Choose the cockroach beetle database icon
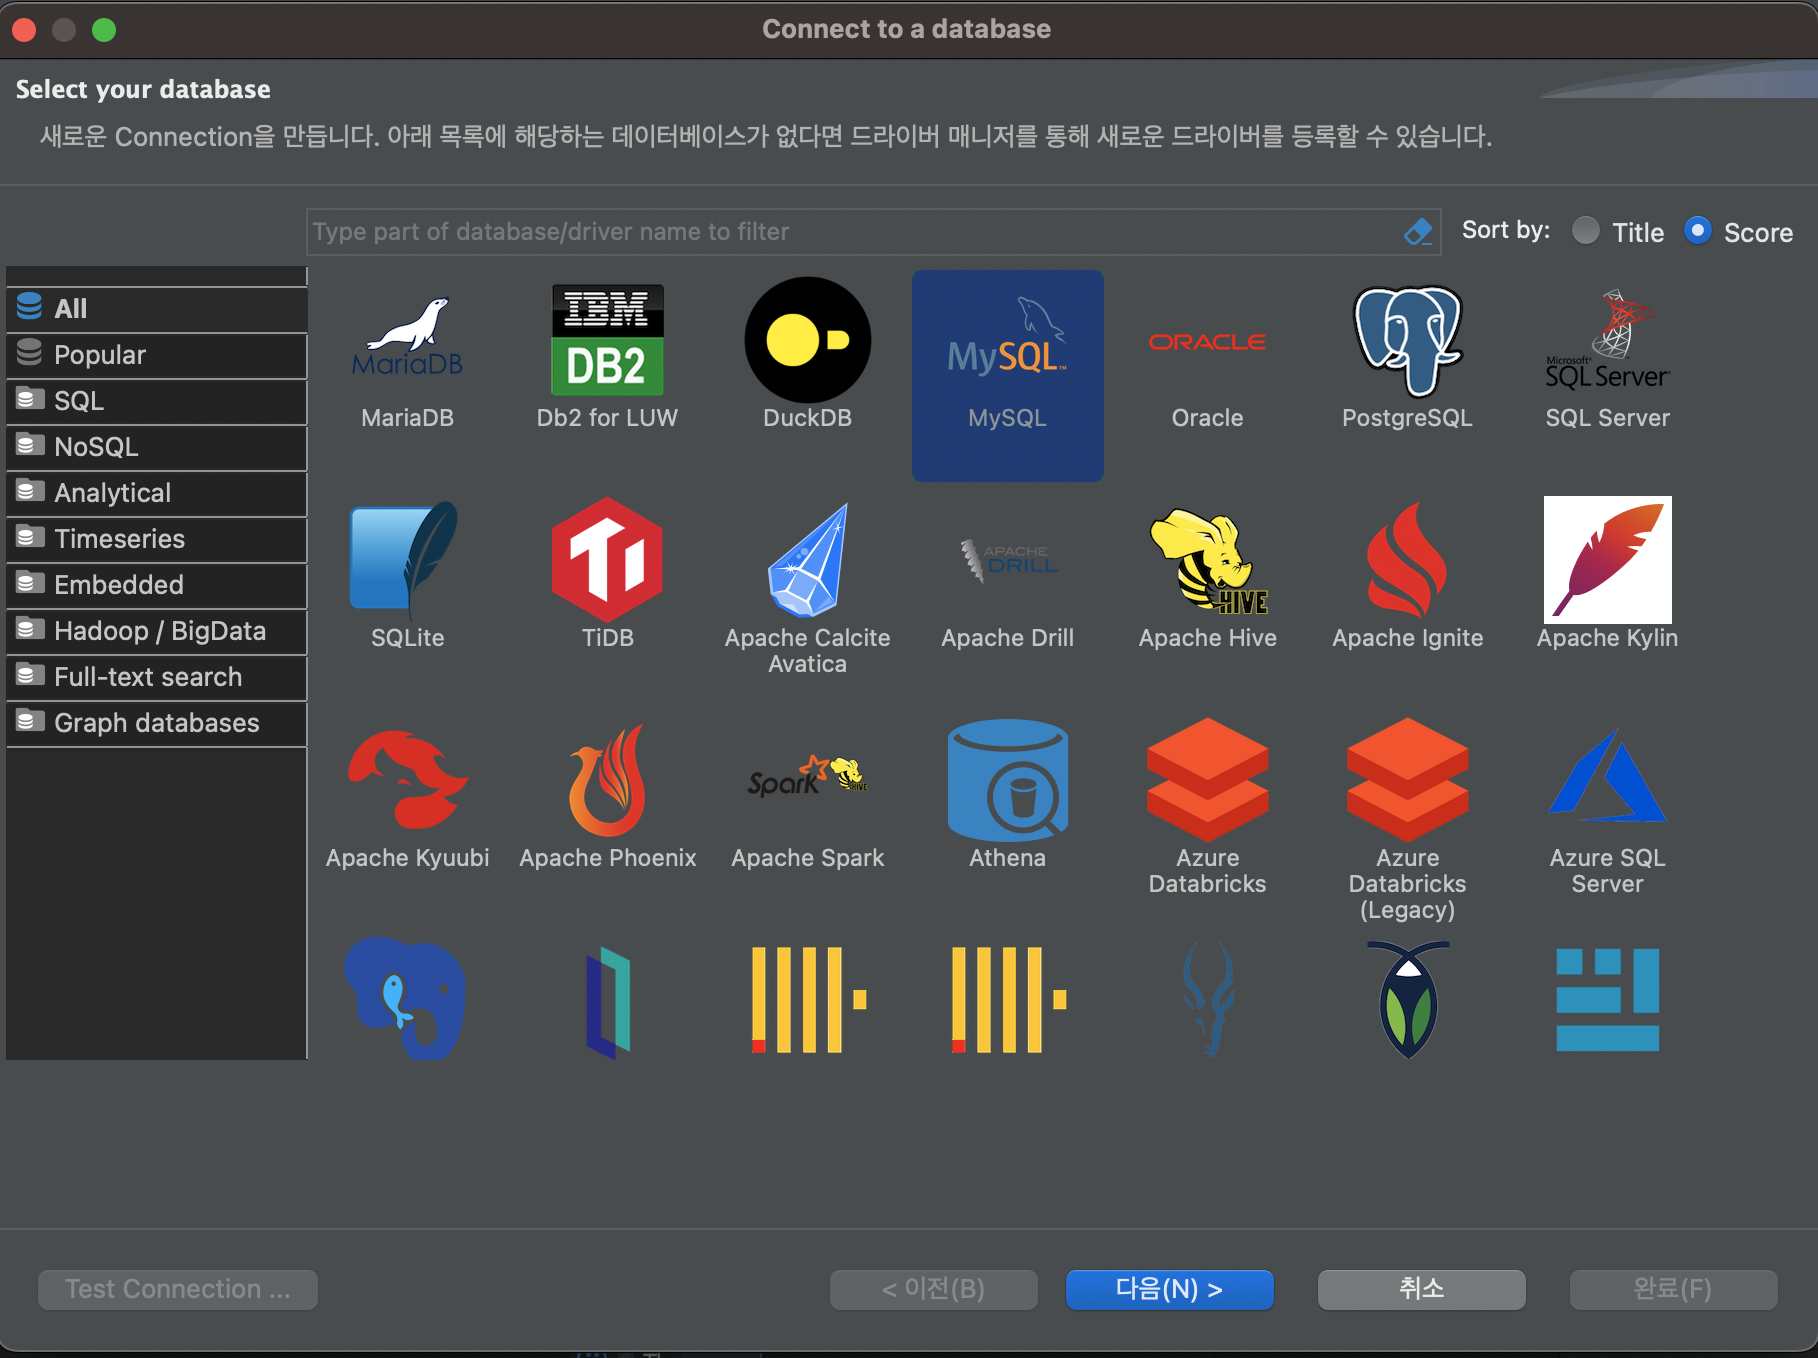The image size is (1818, 1358). [x=1407, y=998]
